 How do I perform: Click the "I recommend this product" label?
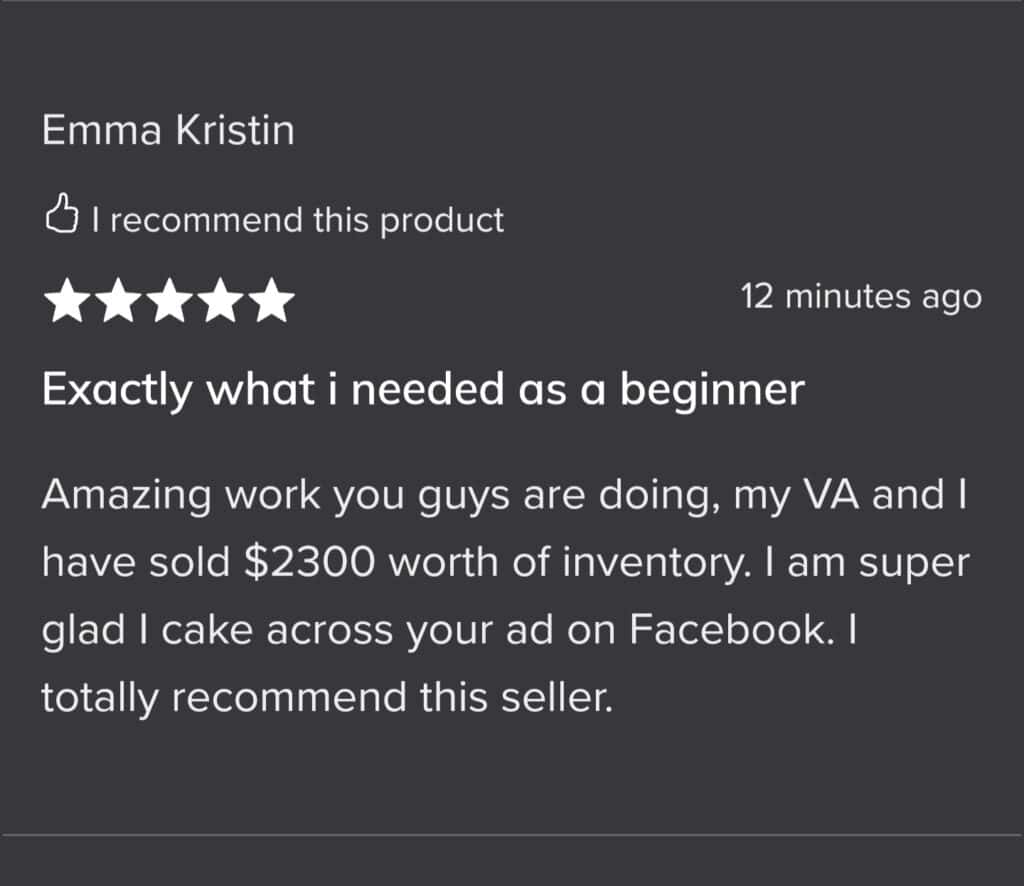(x=297, y=219)
